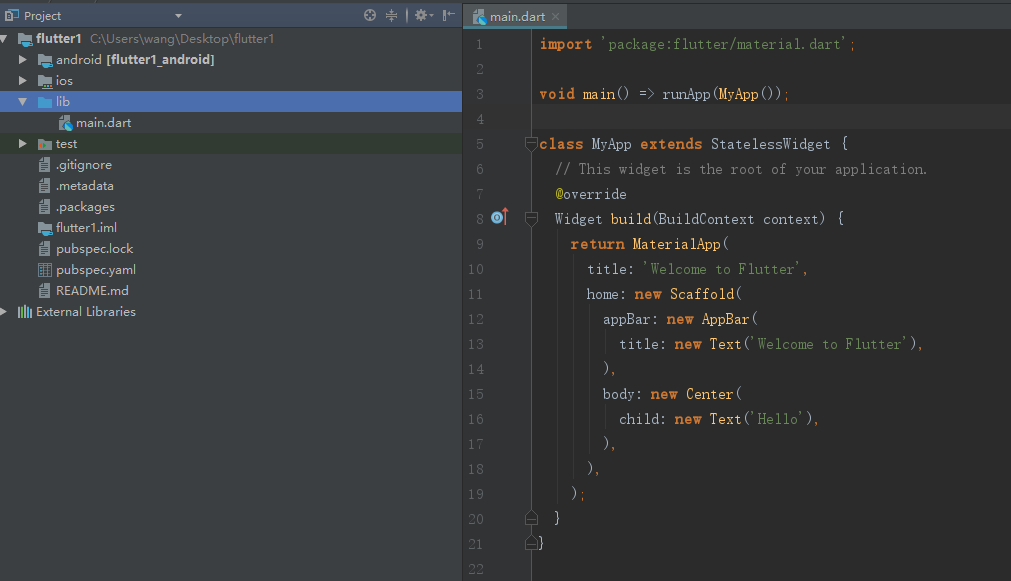Collapse the flutter1 root project node
Screen dimensions: 1011x581
point(4,39)
